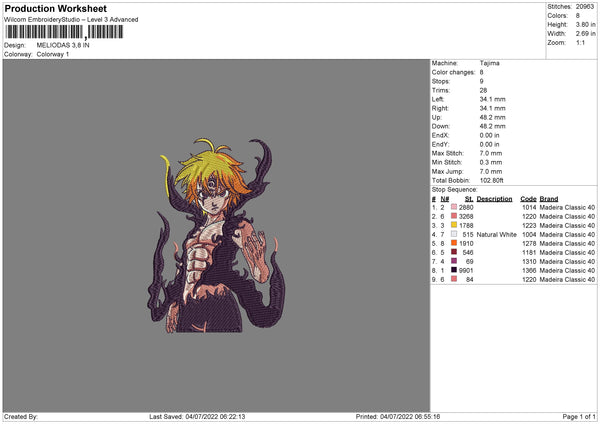Click the Stitches value 20963
600x424 pixels.
pyautogui.click(x=585, y=7)
